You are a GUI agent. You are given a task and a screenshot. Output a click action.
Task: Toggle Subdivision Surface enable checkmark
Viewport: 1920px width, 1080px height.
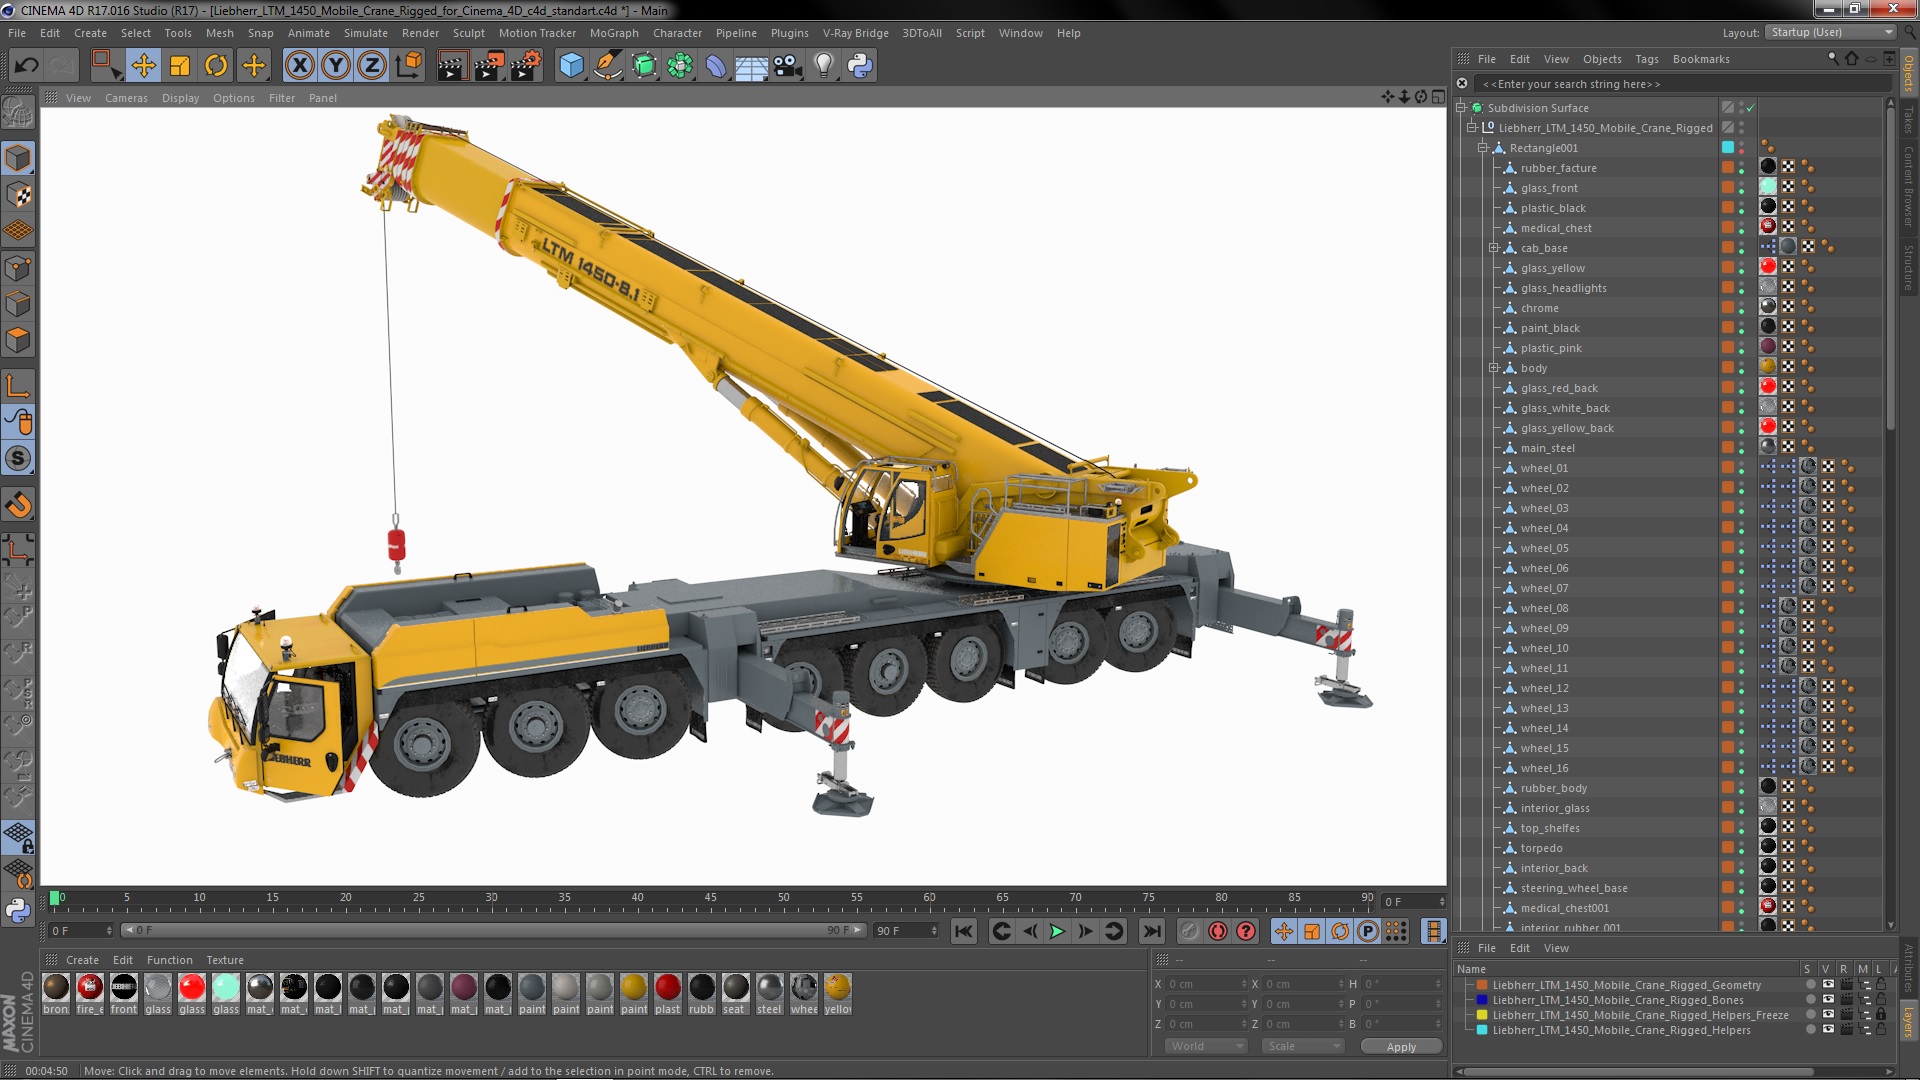1751,108
